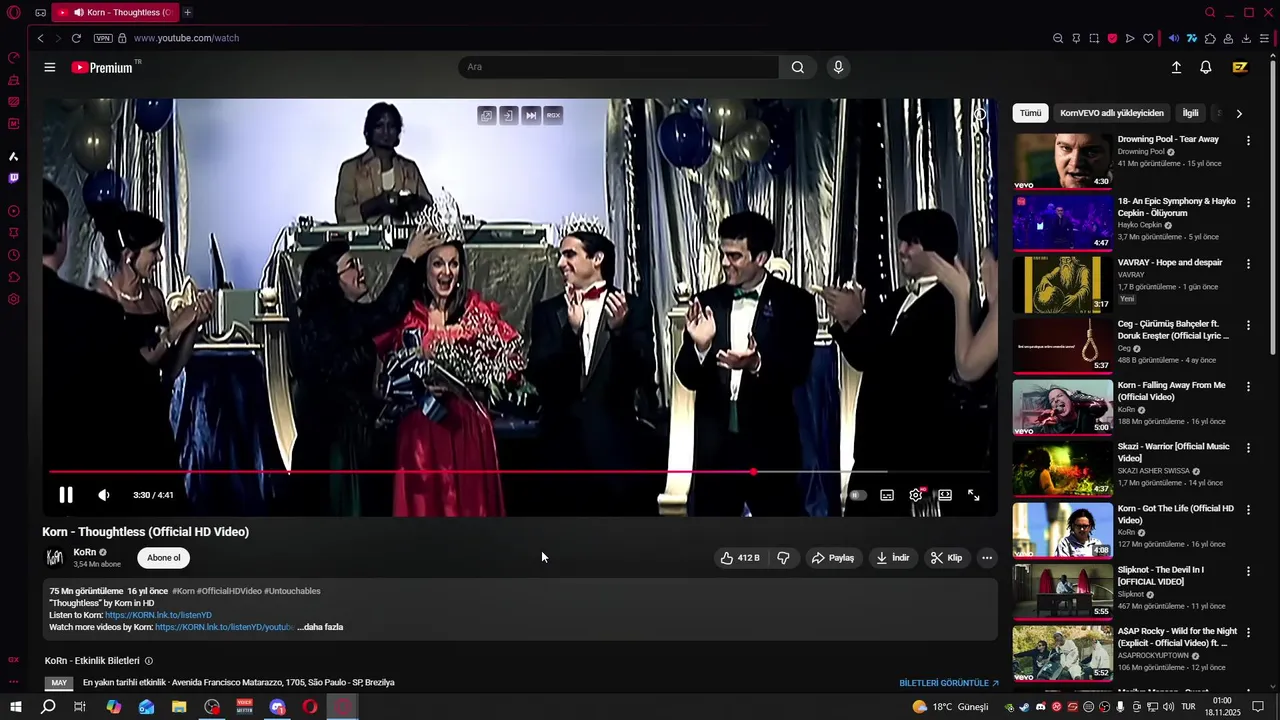Open YouTube notifications bell
The image size is (1280, 720).
coord(1206,67)
